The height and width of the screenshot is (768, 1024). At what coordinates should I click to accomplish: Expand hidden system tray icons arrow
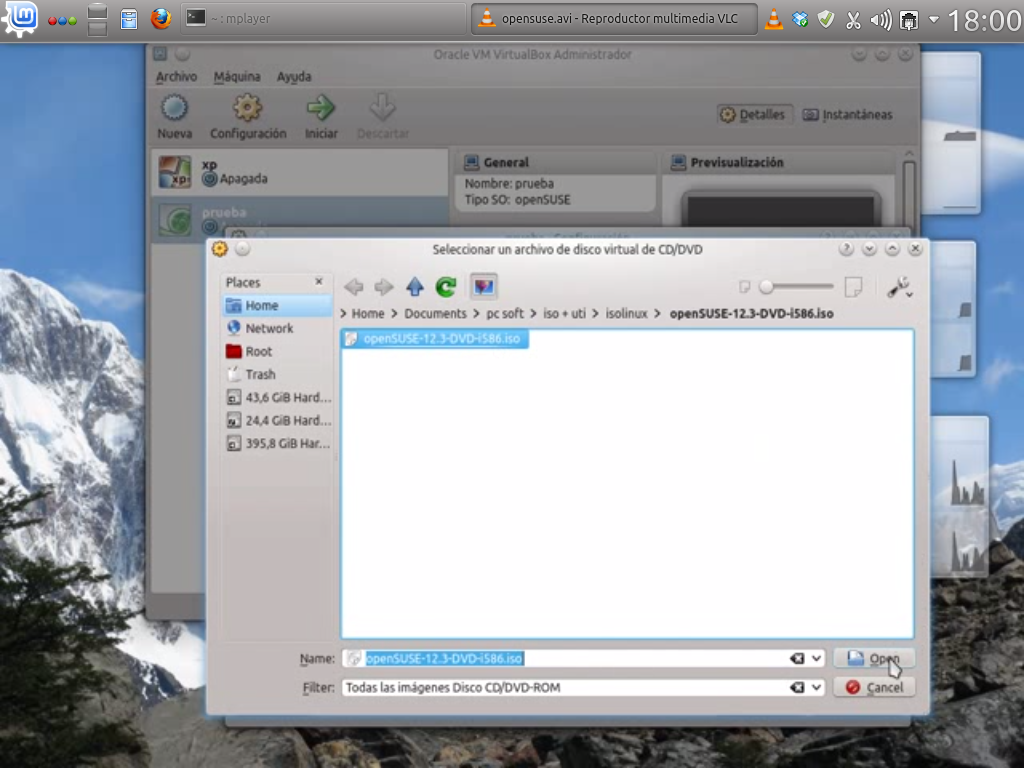pyautogui.click(x=934, y=20)
